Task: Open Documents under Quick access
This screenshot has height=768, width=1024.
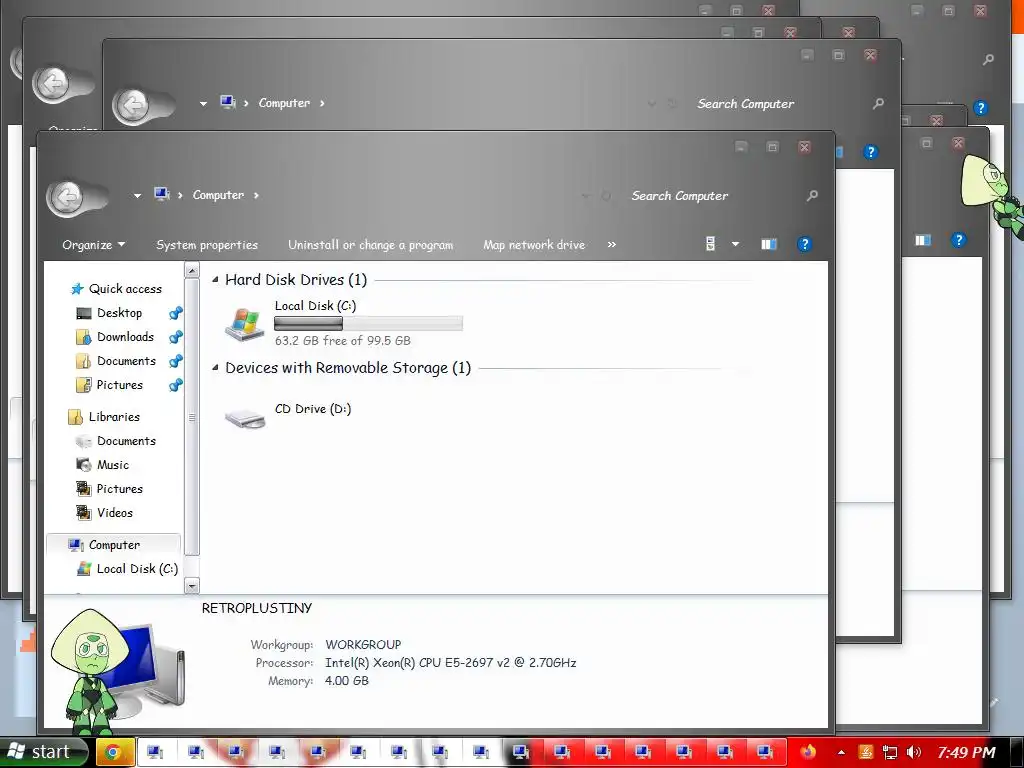Action: (x=126, y=361)
